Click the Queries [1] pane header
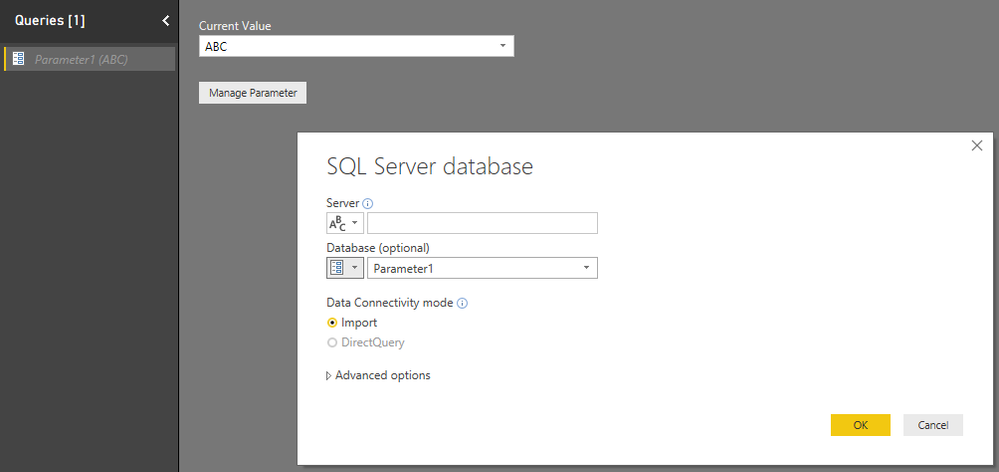This screenshot has width=999, height=472. click(50, 21)
